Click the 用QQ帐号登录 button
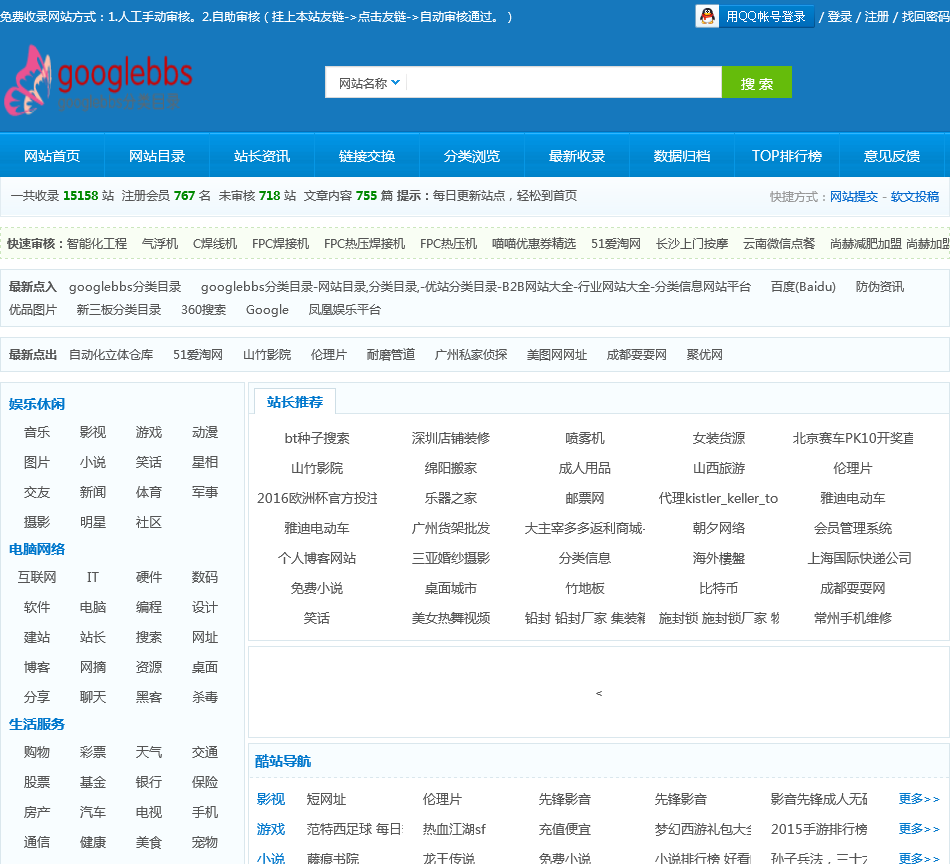This screenshot has width=950, height=864. [x=754, y=16]
